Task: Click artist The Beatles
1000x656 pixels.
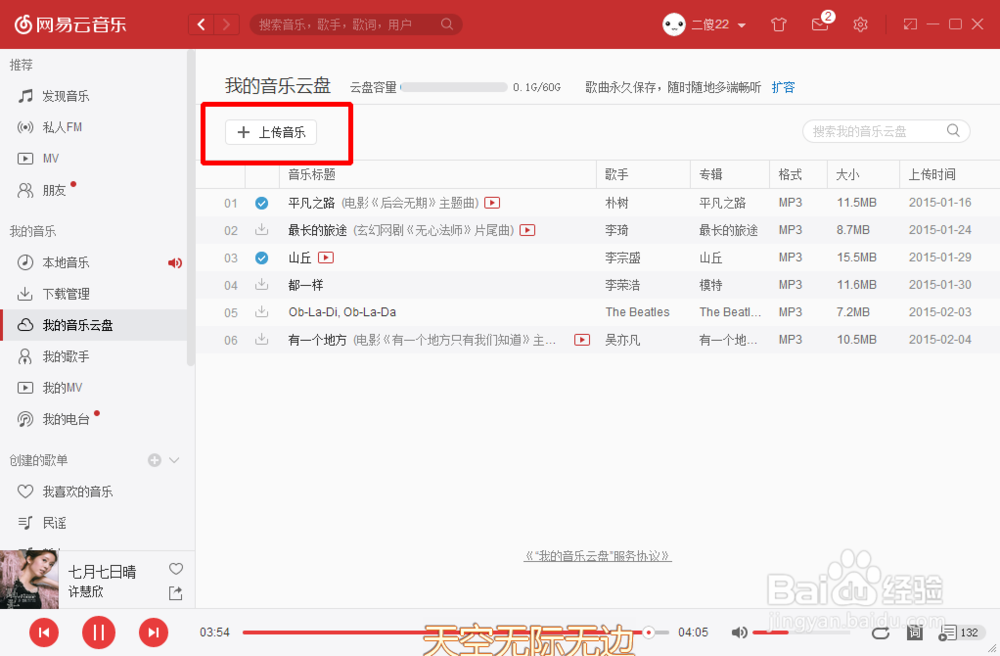Action: pyautogui.click(x=637, y=312)
